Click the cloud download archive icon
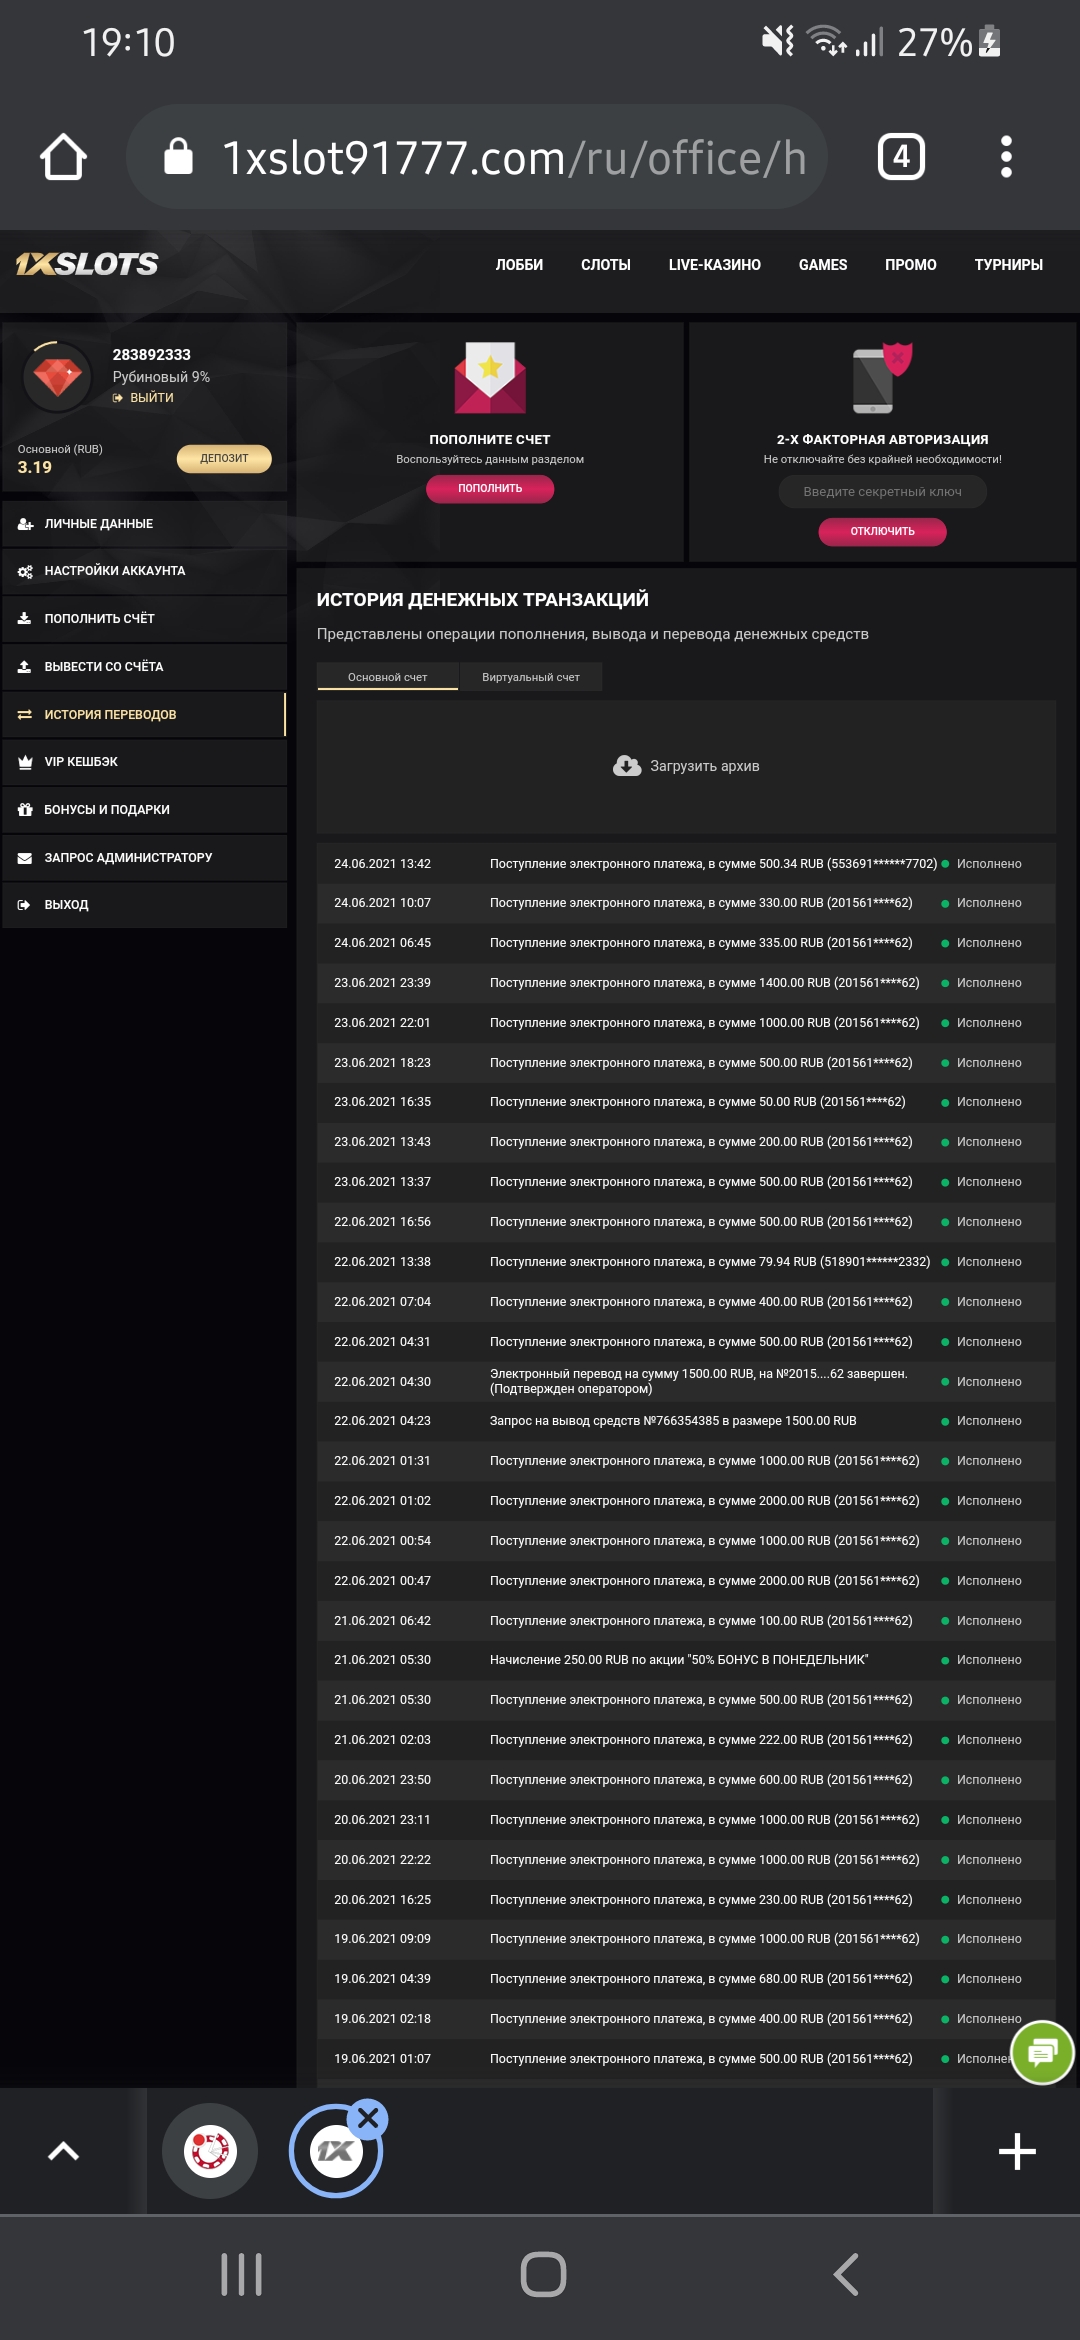Viewport: 1080px width, 2340px height. point(627,766)
